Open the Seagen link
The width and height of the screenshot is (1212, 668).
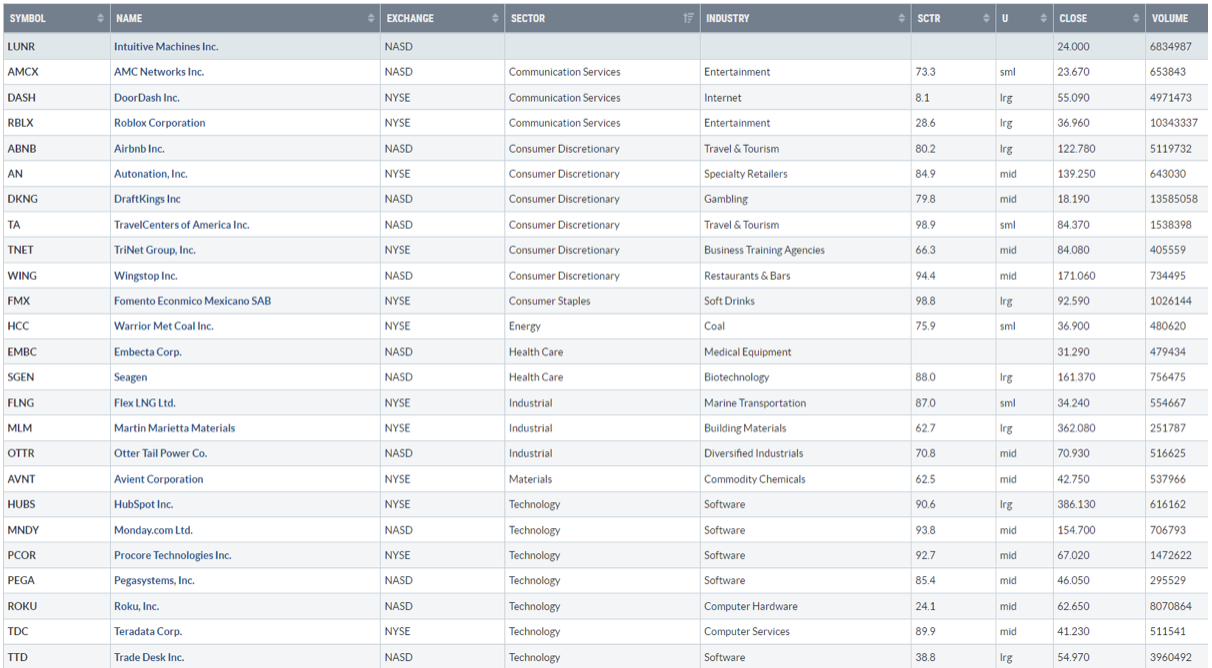(x=130, y=377)
